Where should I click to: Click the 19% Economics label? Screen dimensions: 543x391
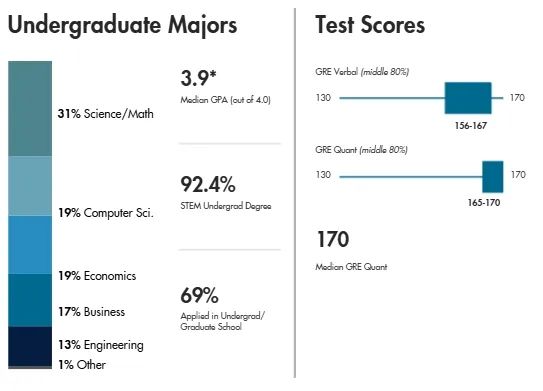(97, 276)
